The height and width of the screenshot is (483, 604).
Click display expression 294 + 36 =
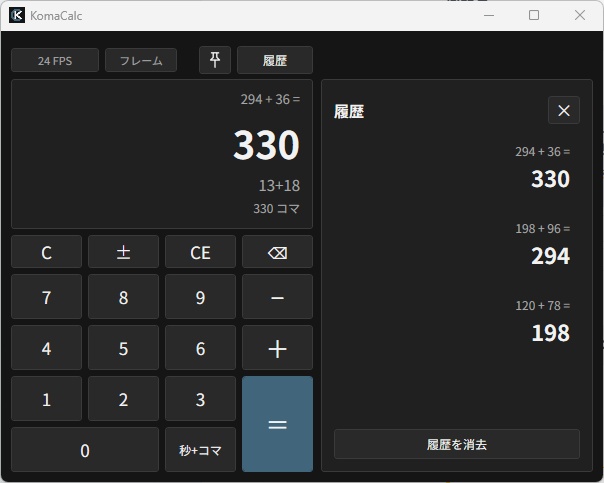(270, 99)
